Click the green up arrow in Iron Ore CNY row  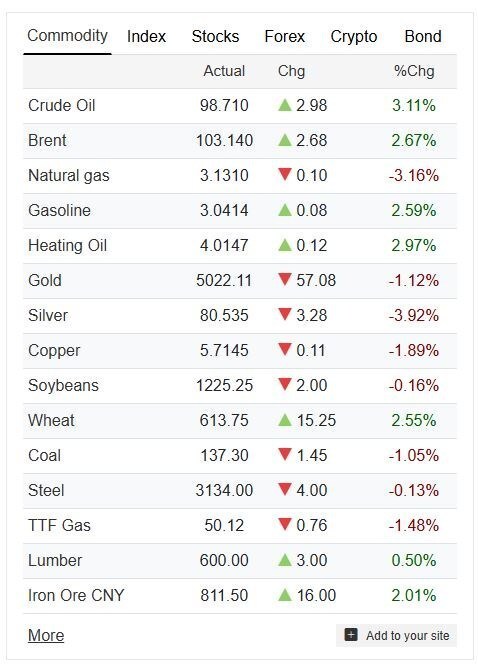pyautogui.click(x=285, y=595)
